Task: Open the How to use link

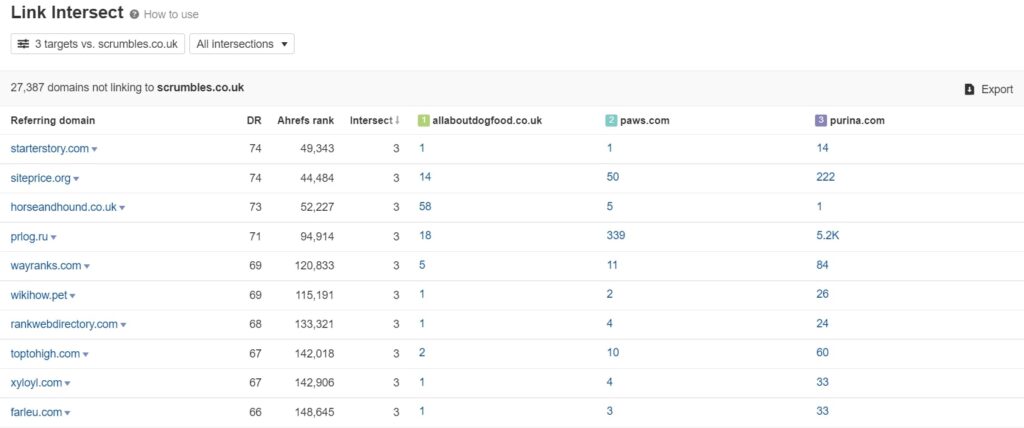Action: point(171,14)
